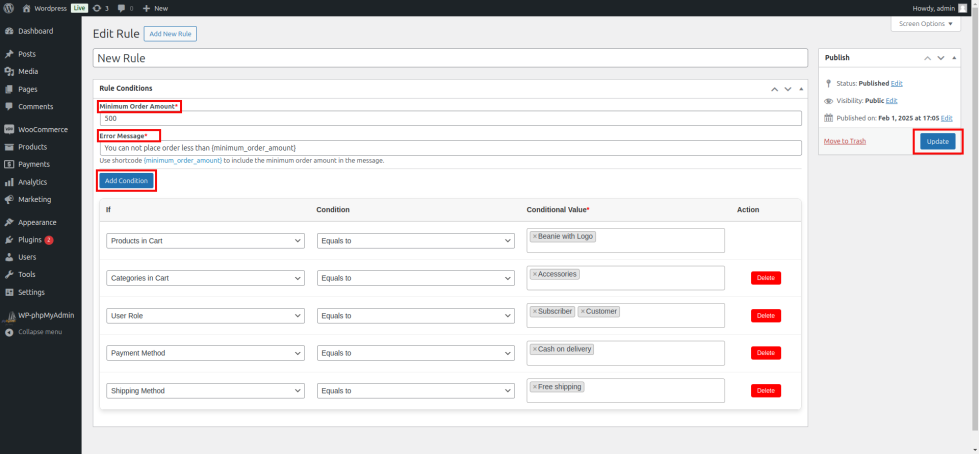Open the comments bubble in admin bar
The width and height of the screenshot is (979, 454).
[124, 8]
